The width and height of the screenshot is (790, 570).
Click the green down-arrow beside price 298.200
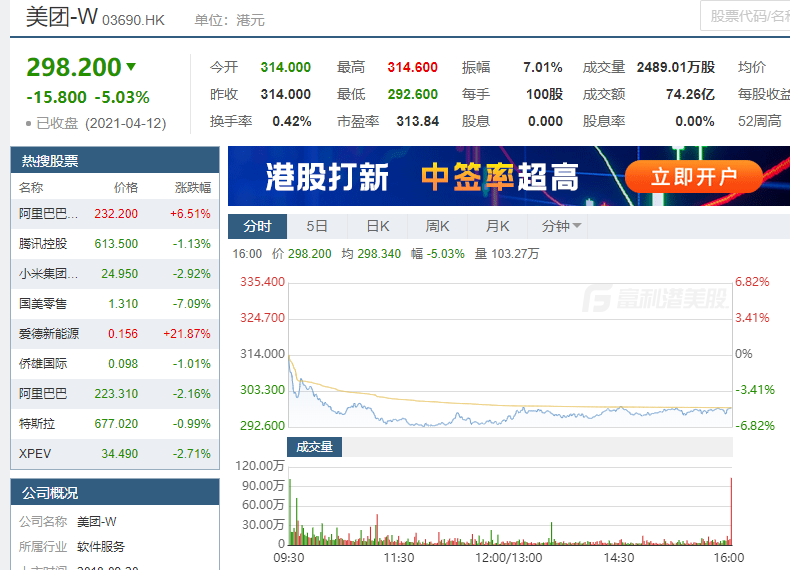tap(131, 66)
